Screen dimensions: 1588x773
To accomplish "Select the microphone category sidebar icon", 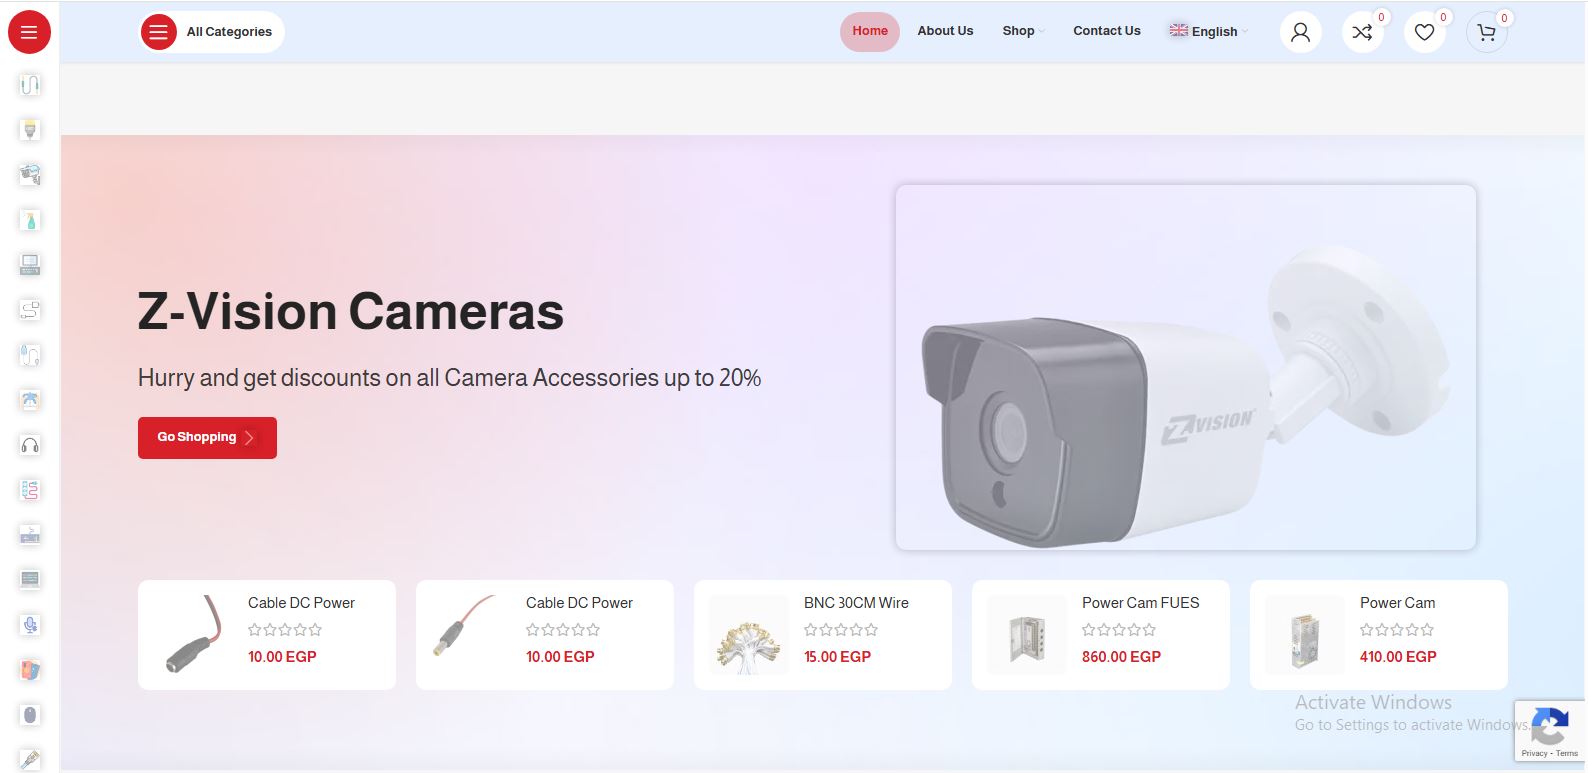I will point(30,625).
